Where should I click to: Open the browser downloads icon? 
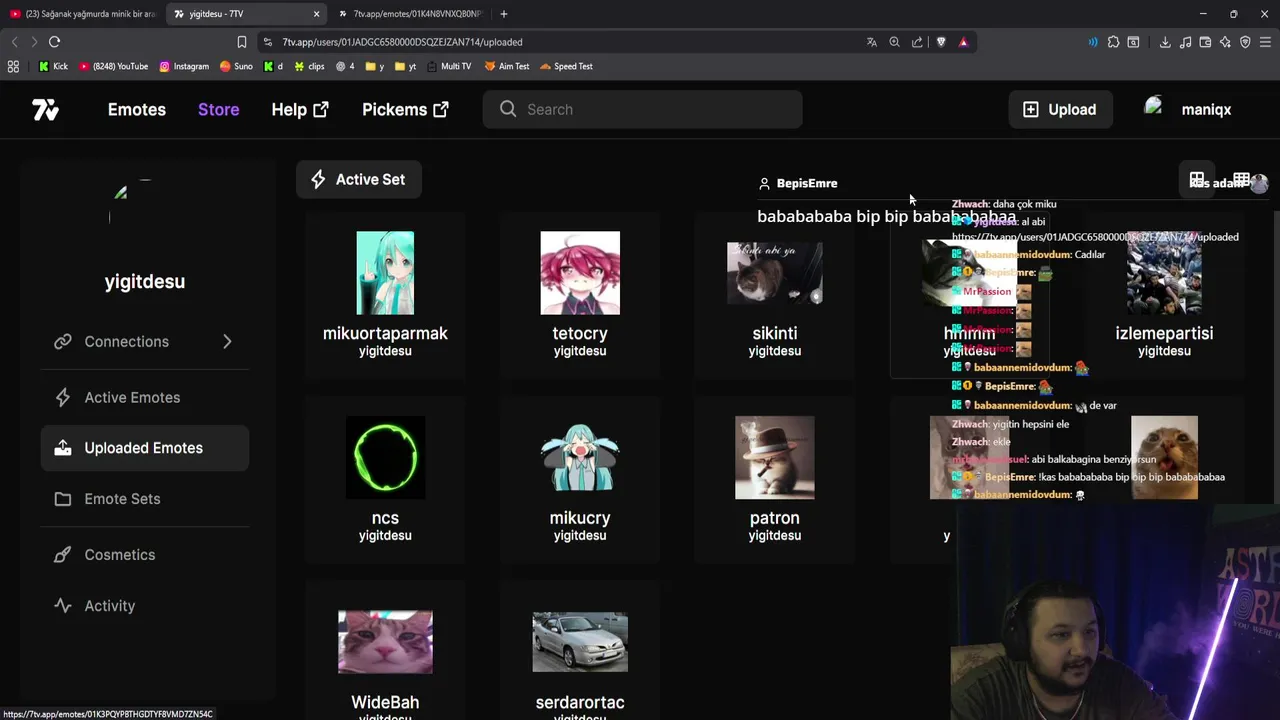(x=1165, y=42)
